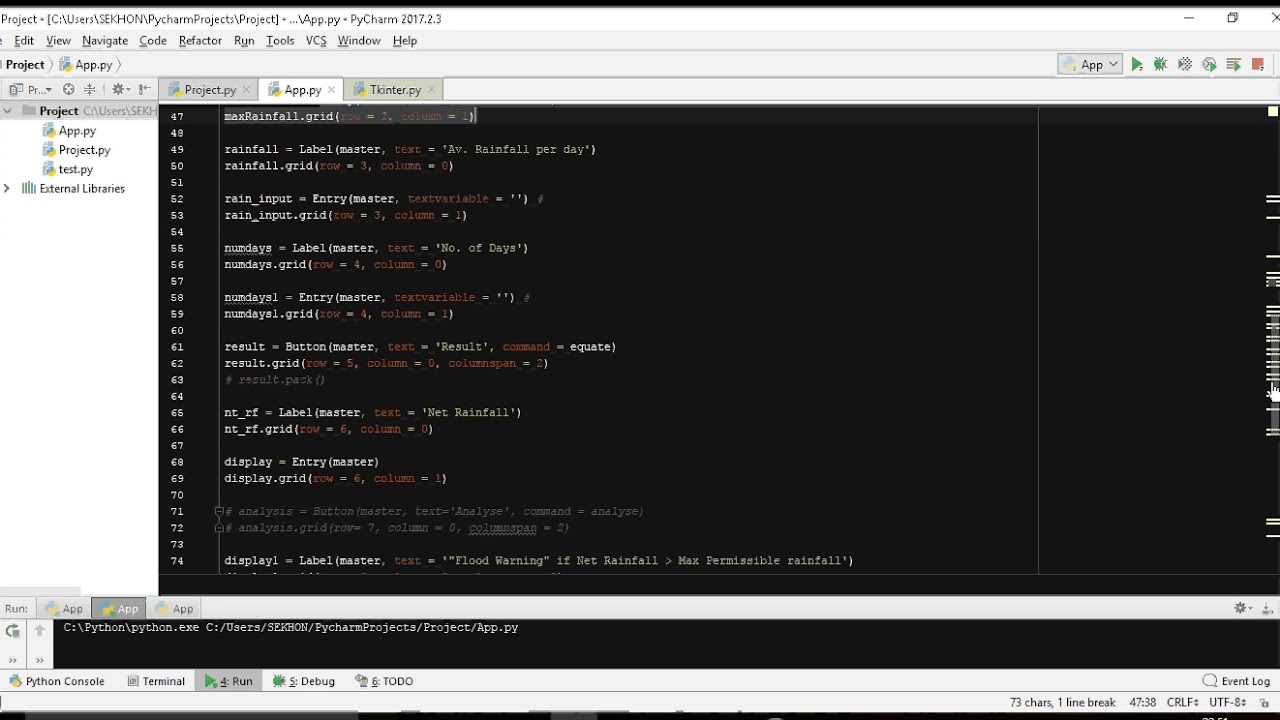Open the VCS menu
This screenshot has height=720, width=1280.
[x=316, y=41]
